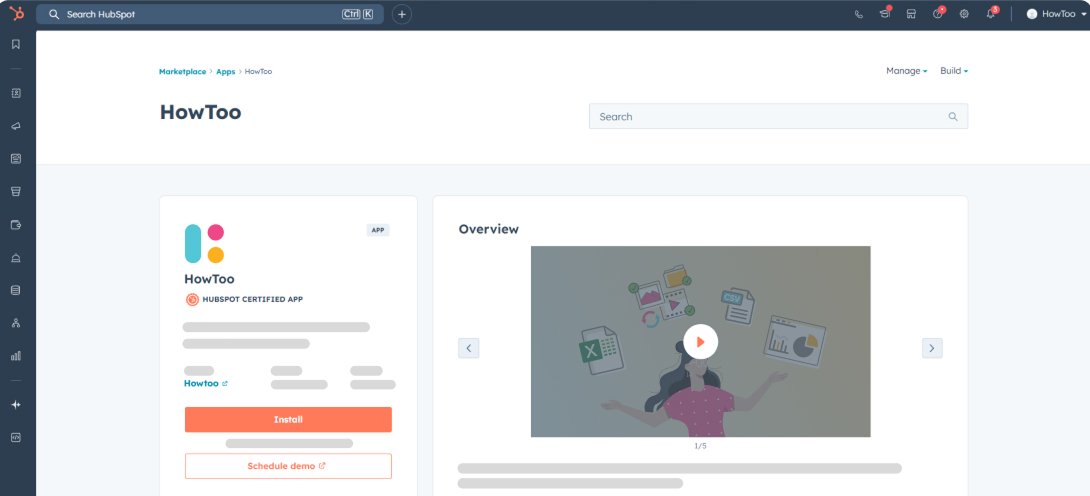Expand the Manage dropdown
Screen dimensions: 1090x496
click(906, 71)
